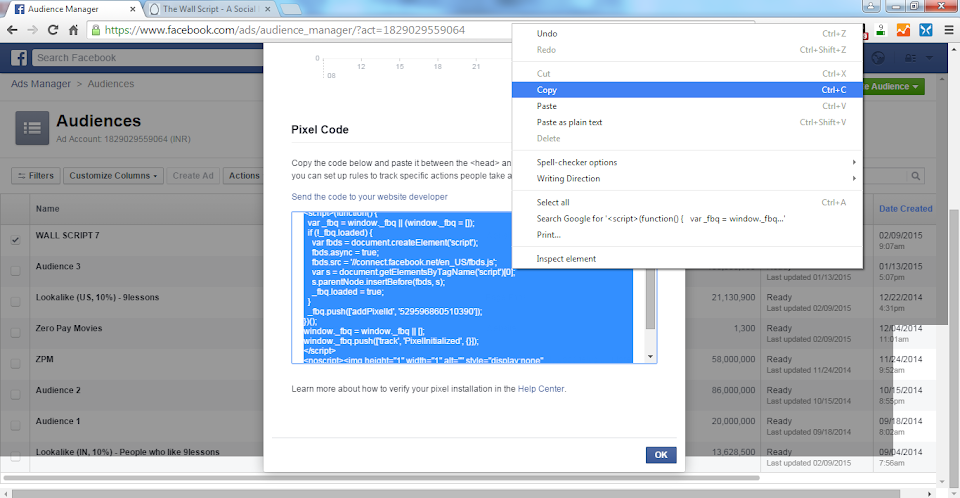Click the 58,000,000 size value for ZPM
The image size is (960, 498).
tap(733, 359)
